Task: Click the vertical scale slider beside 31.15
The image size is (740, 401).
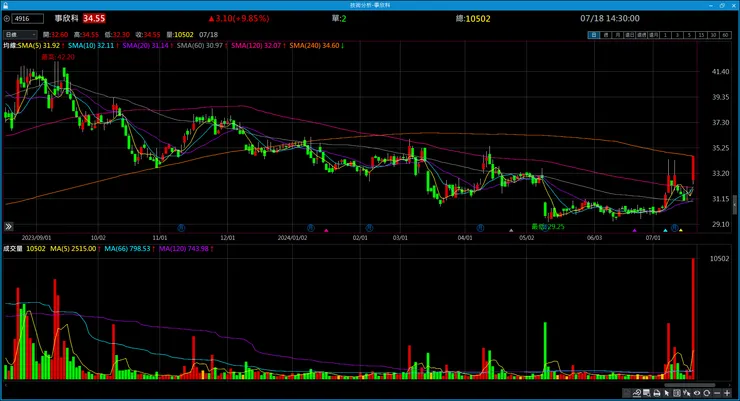Action: point(735,205)
